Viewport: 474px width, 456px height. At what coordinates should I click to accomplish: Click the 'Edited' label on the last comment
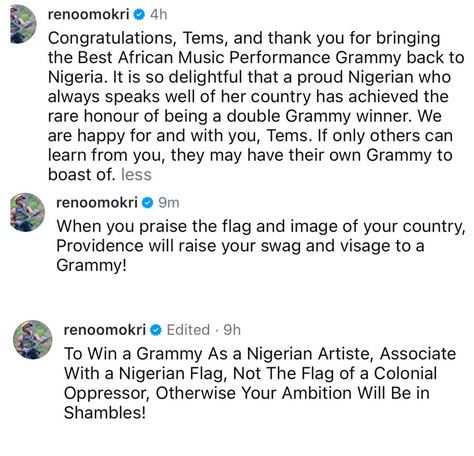coord(188,330)
